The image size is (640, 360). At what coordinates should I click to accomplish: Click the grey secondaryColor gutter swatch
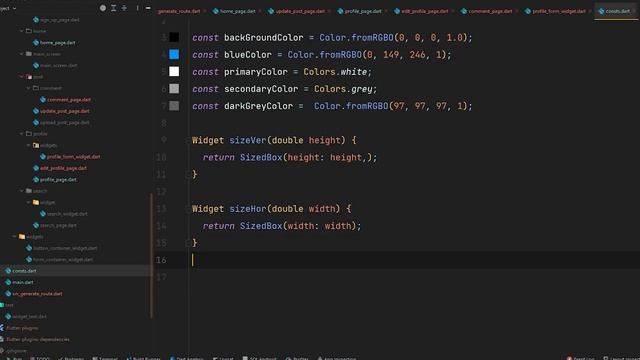pyautogui.click(x=174, y=89)
